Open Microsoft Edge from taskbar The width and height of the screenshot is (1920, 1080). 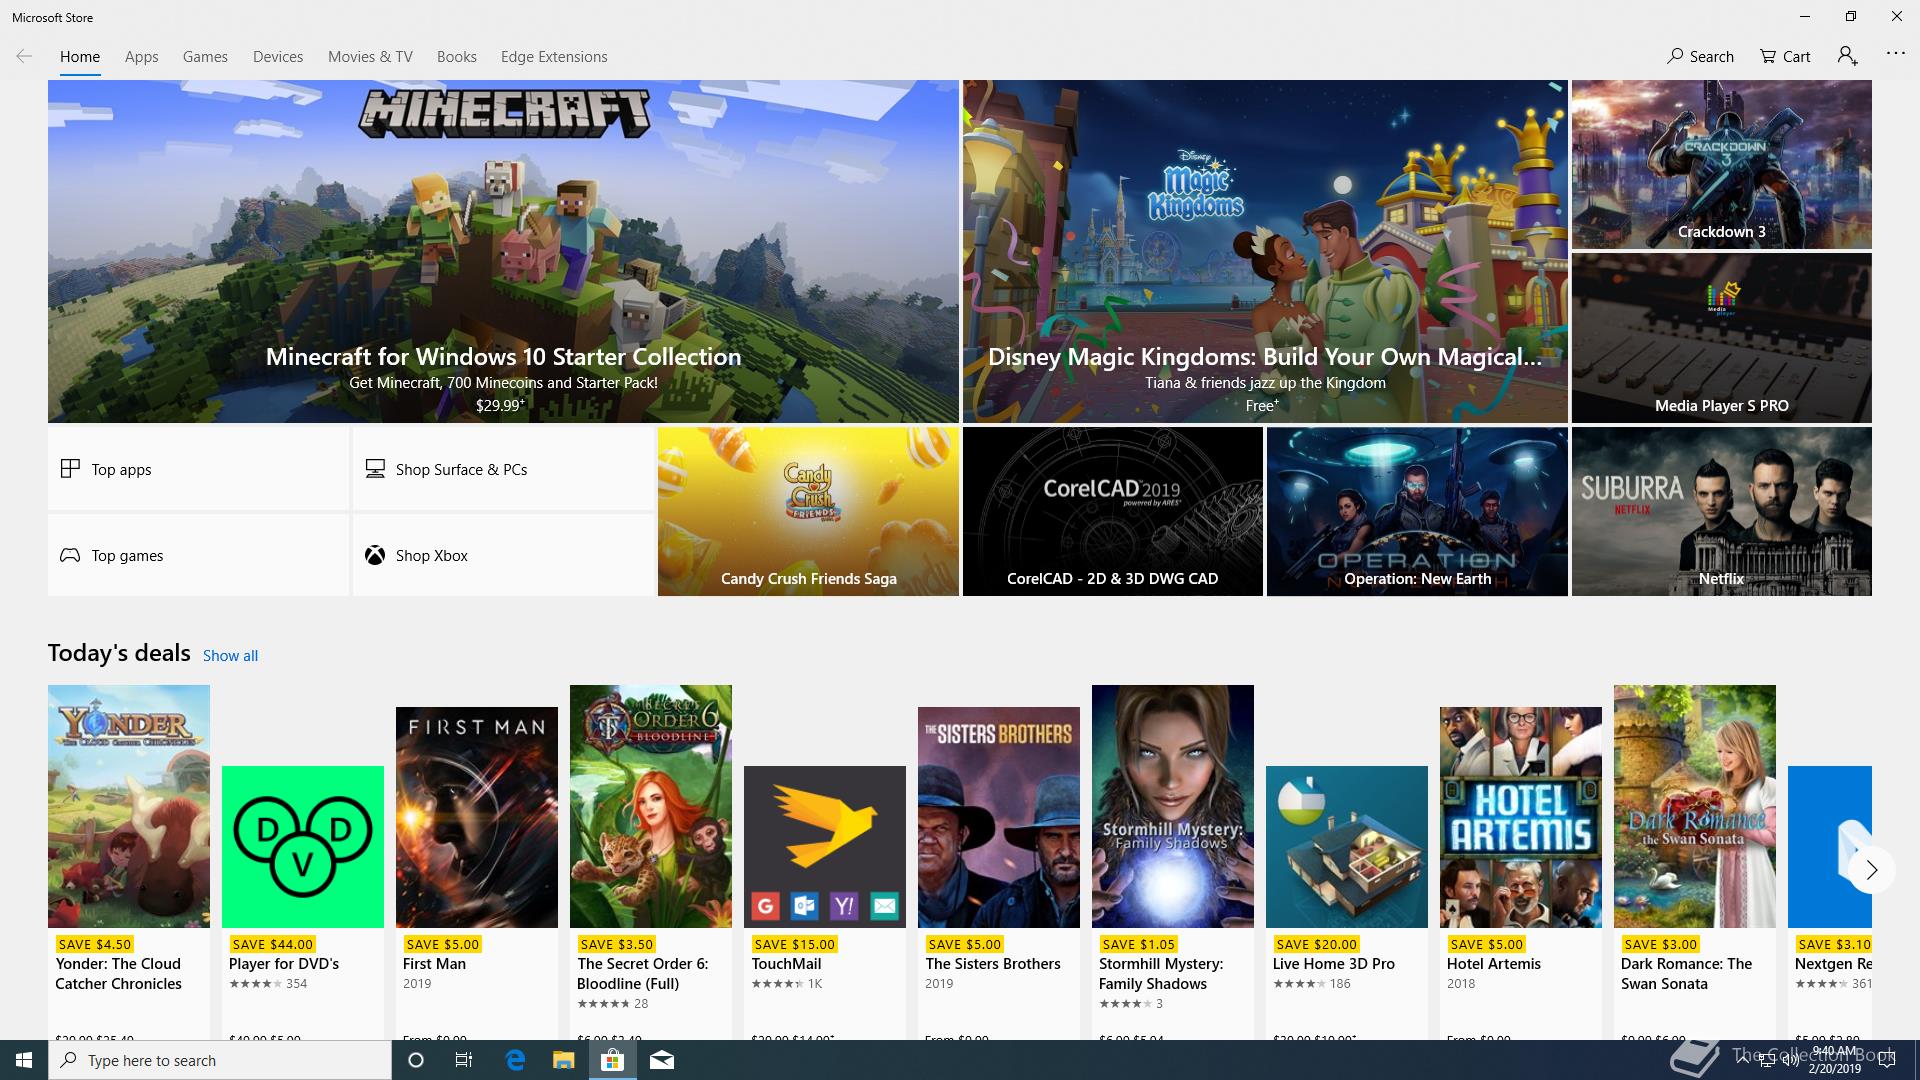[515, 1060]
